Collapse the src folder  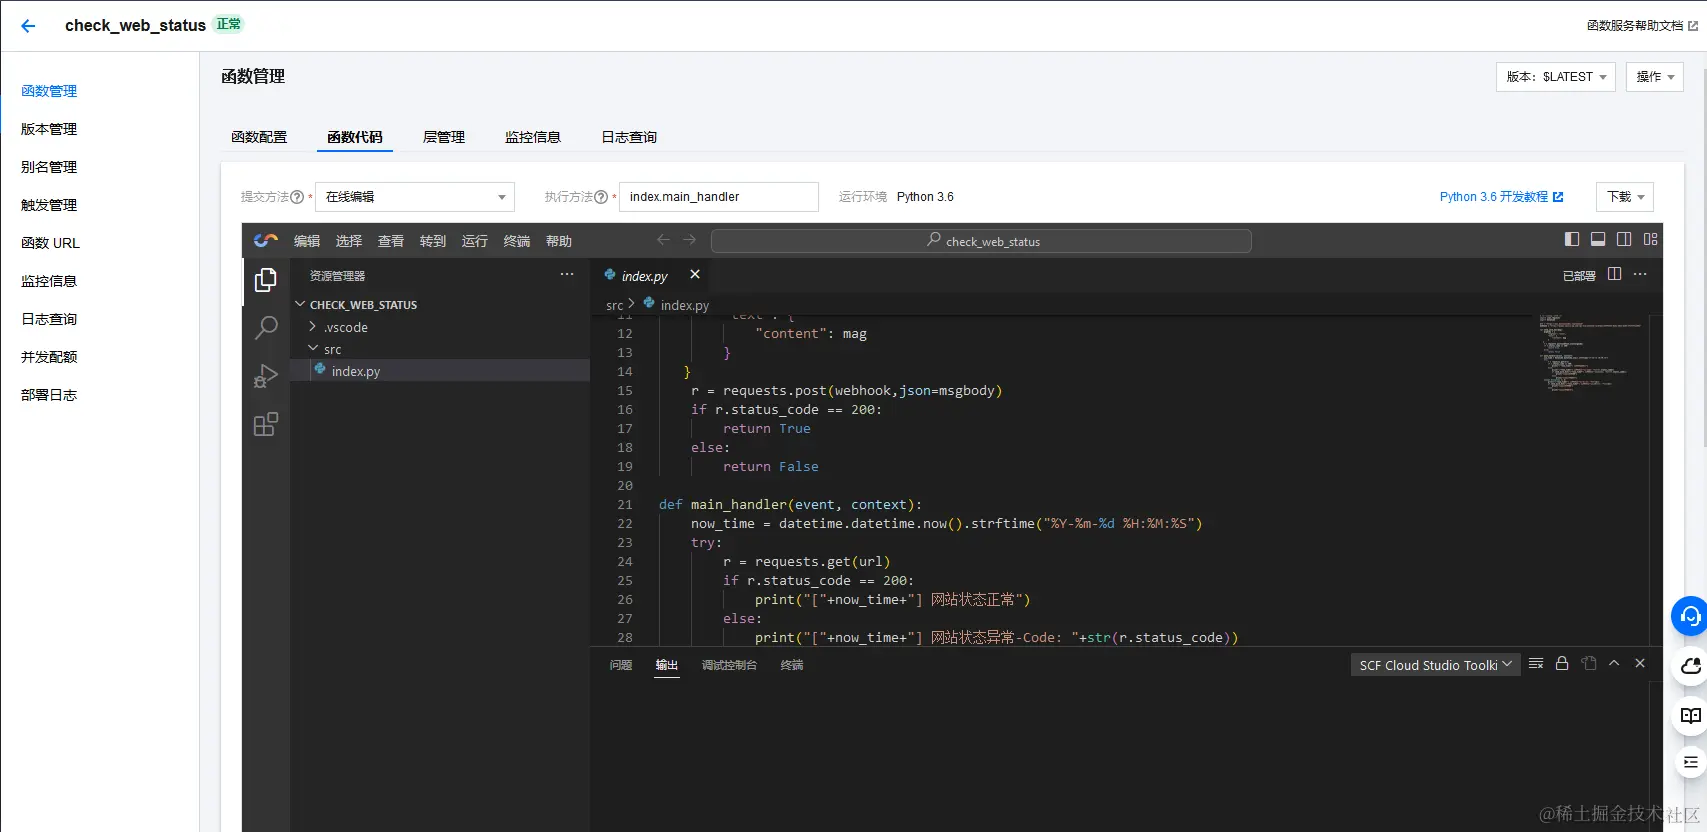[333, 349]
